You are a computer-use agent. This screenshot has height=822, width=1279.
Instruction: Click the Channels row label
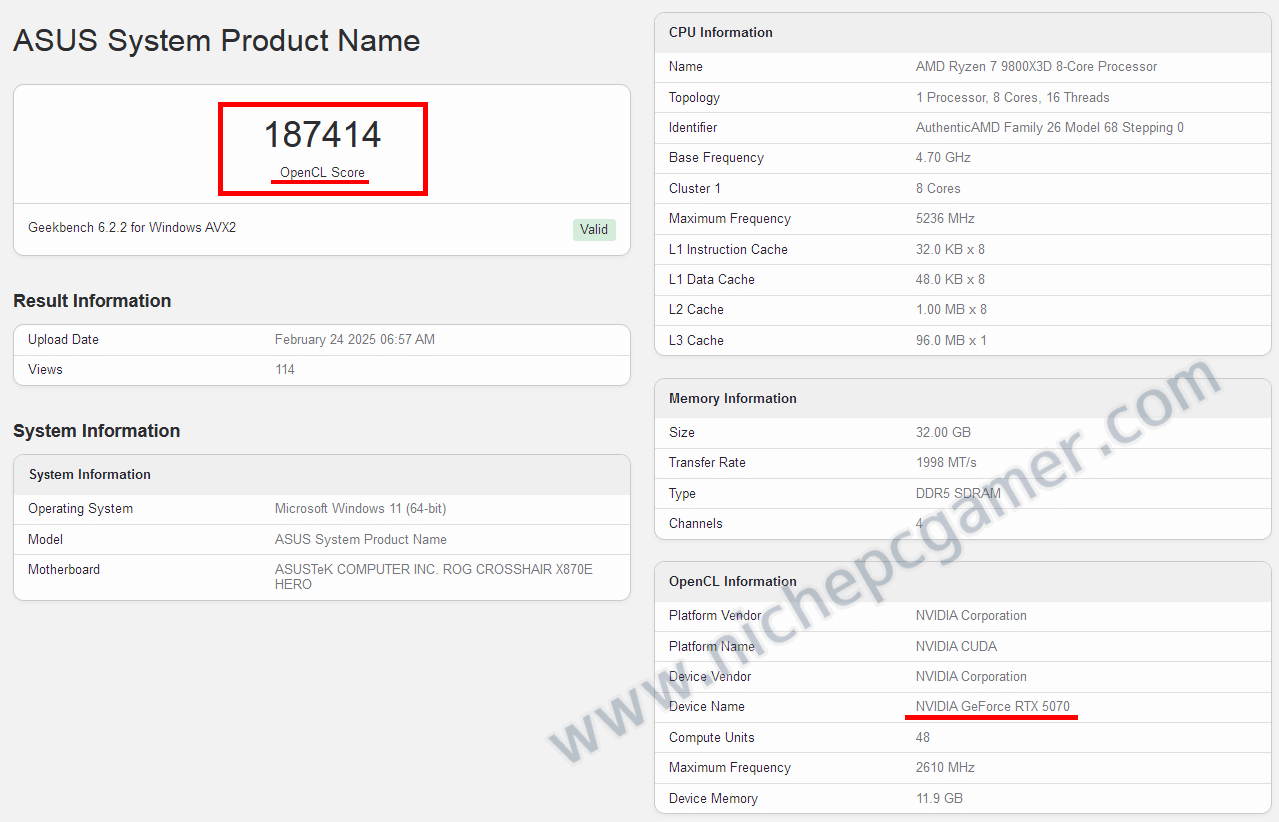coord(695,523)
